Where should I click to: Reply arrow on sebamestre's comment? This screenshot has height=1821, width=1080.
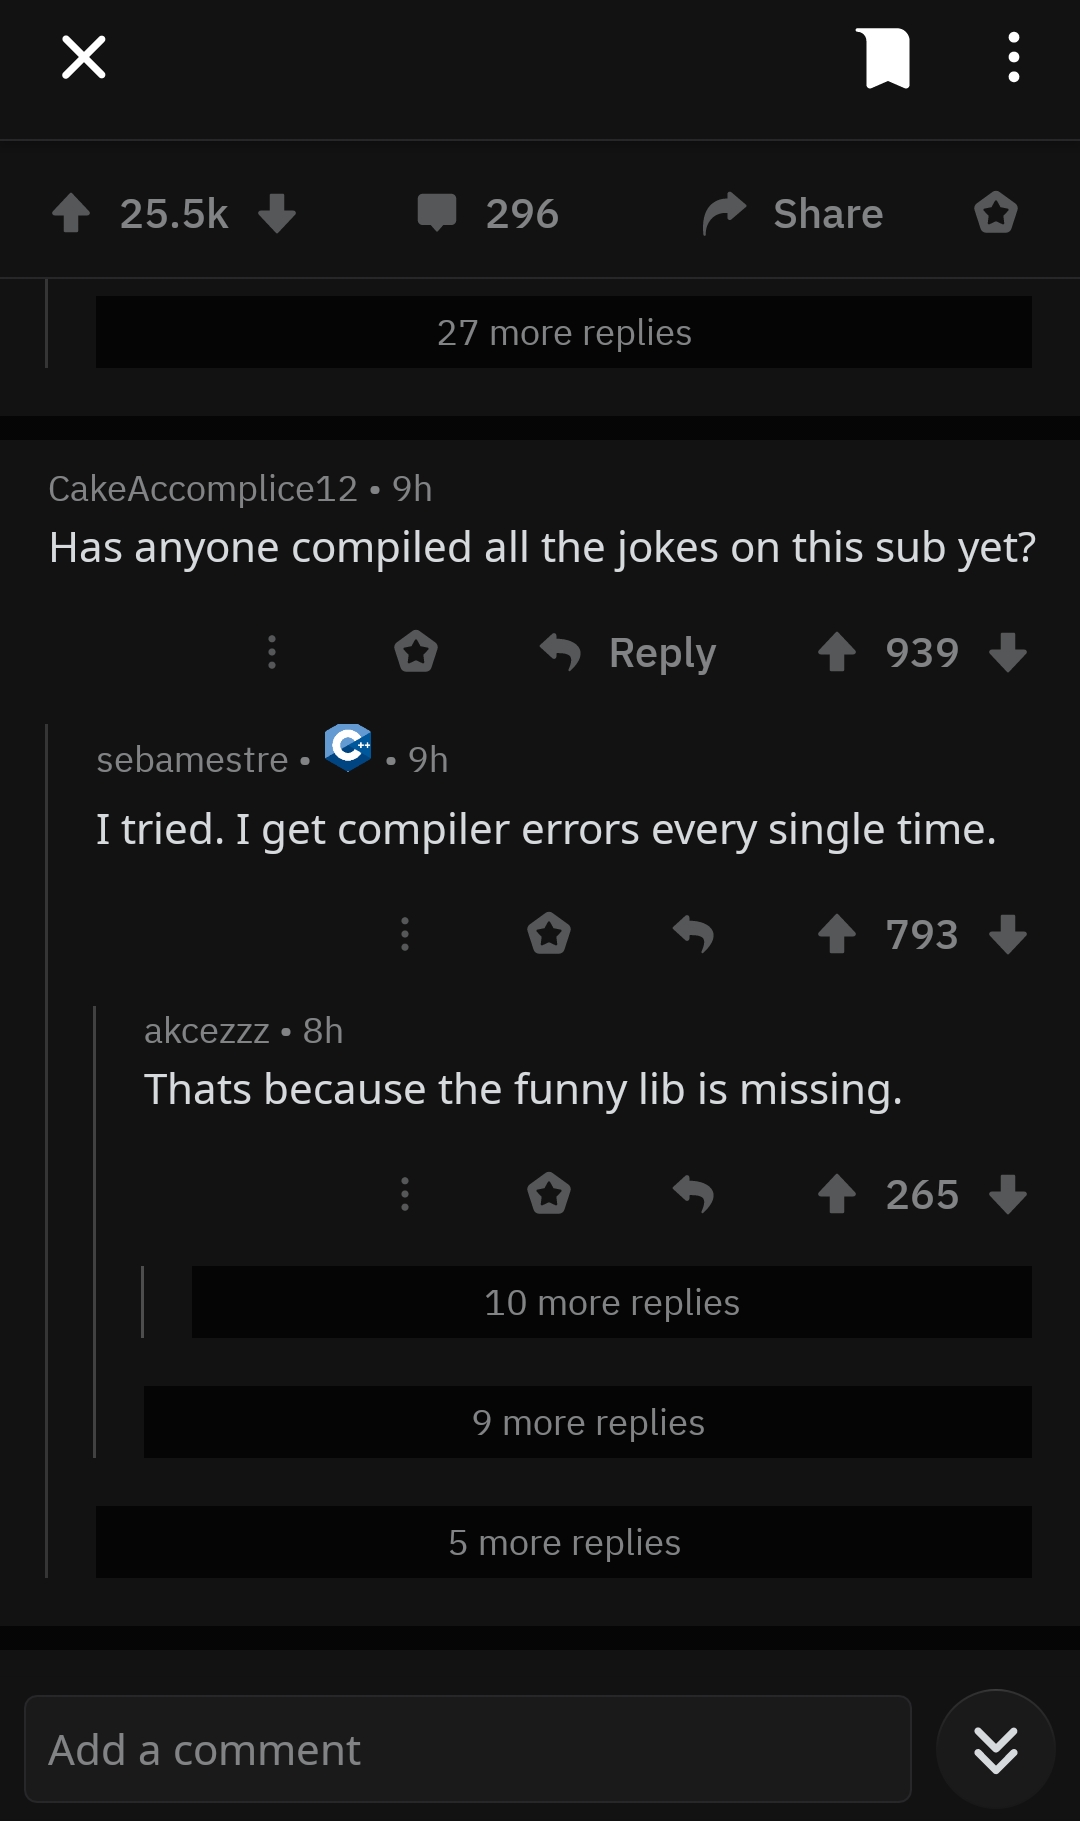click(x=693, y=934)
